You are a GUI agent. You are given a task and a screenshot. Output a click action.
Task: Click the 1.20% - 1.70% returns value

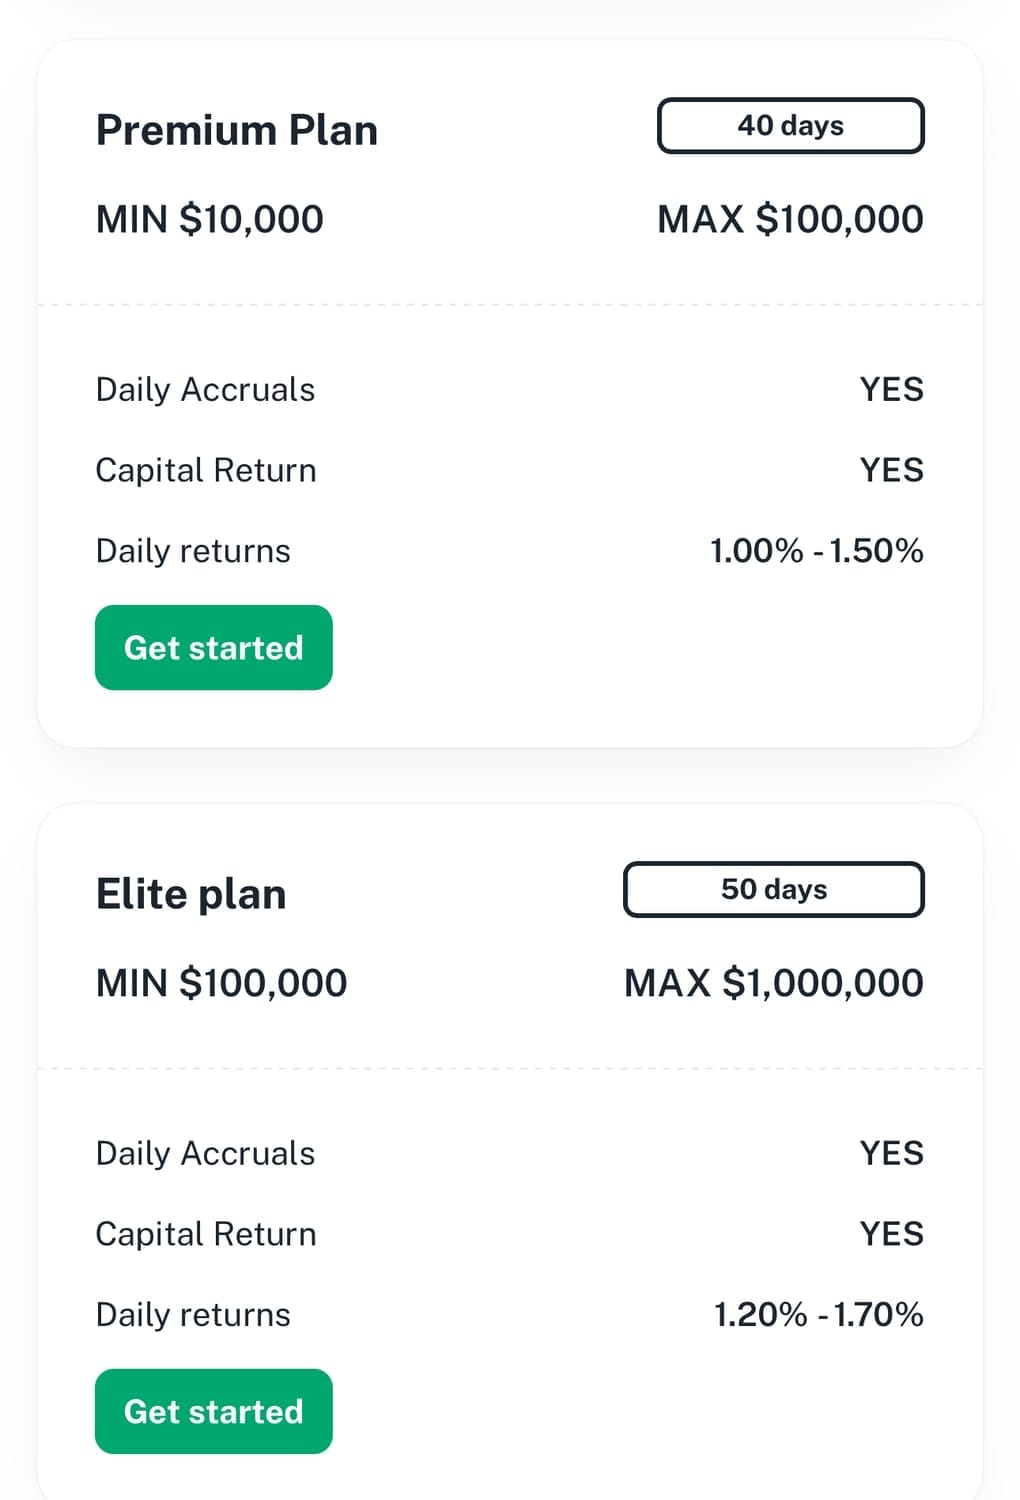[818, 1315]
